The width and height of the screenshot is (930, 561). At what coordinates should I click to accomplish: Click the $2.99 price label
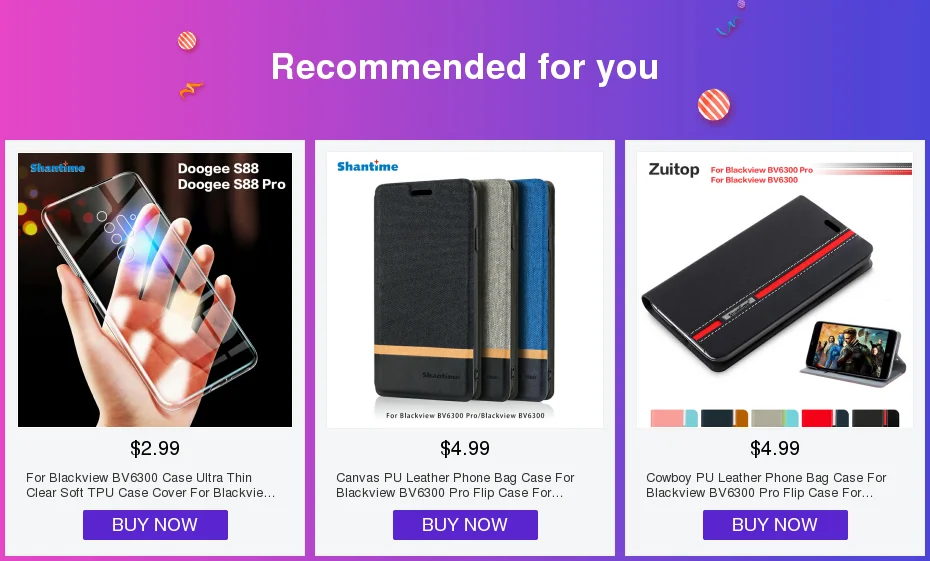click(155, 448)
